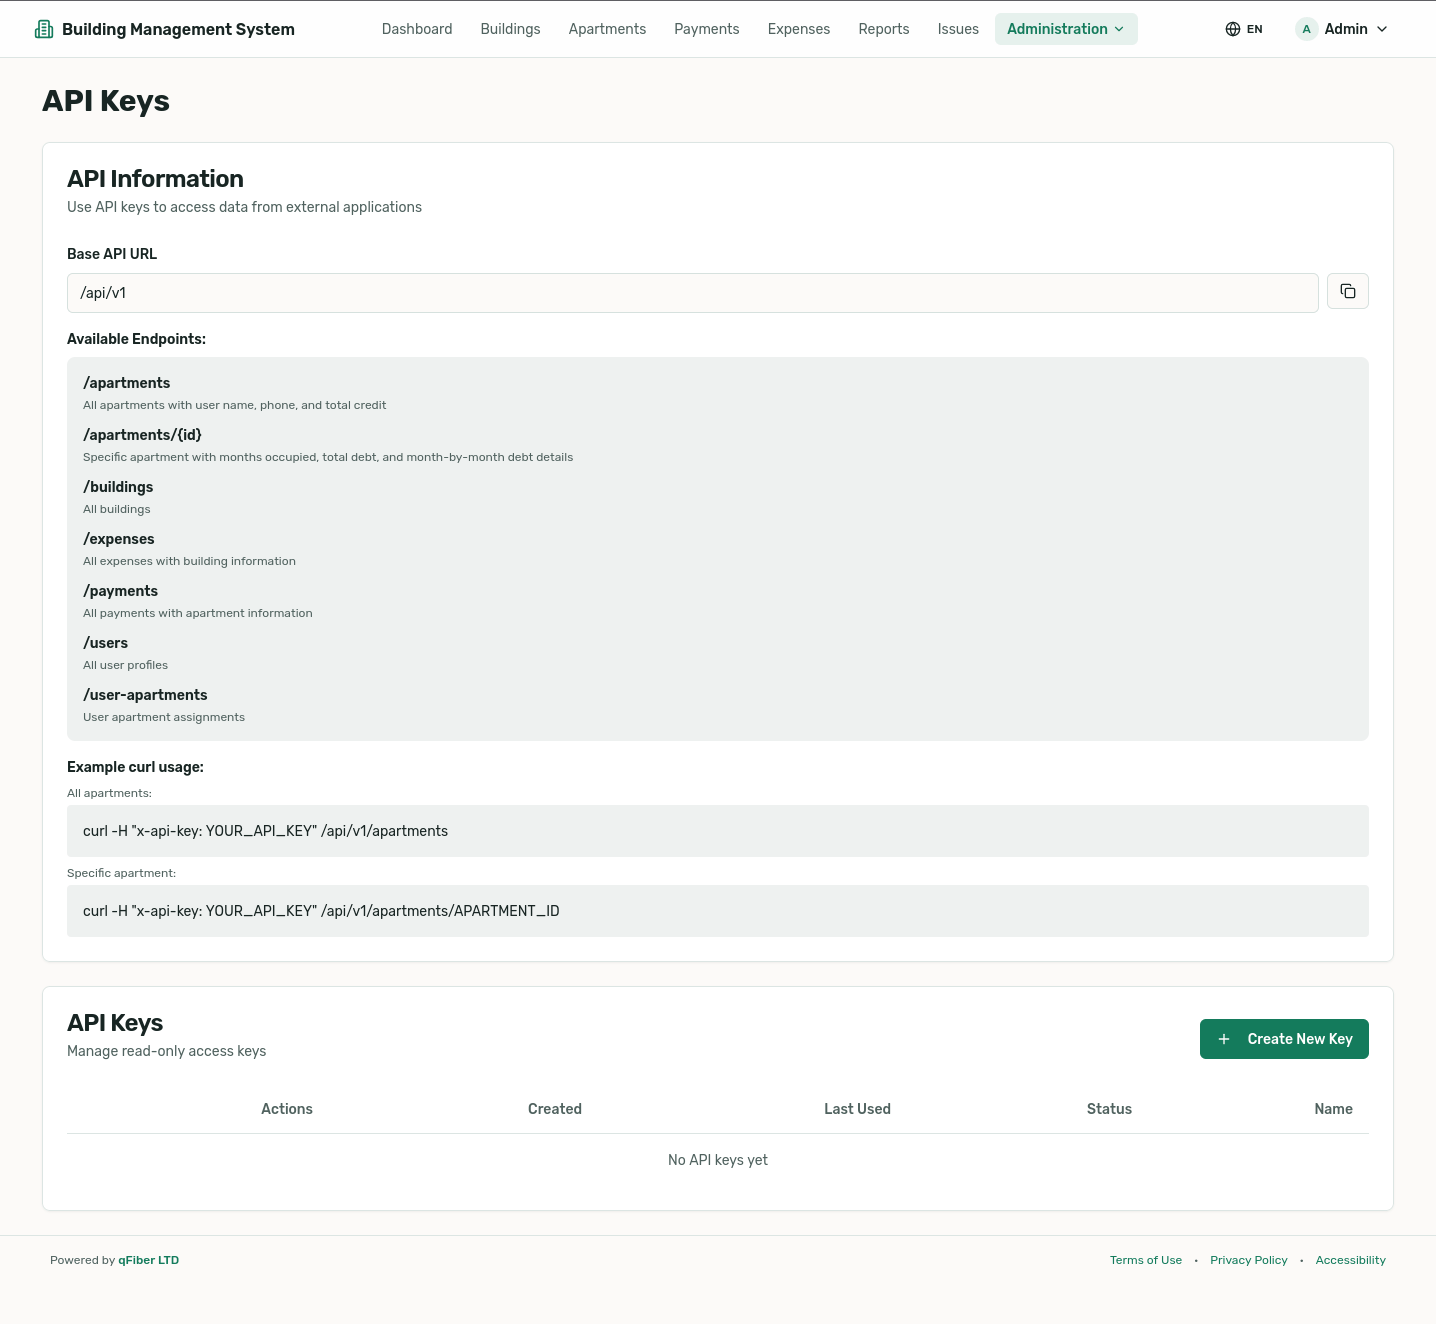Image resolution: width=1436 pixels, height=1324 pixels.
Task: Expand the Administration dropdown menu
Action: tap(1065, 29)
